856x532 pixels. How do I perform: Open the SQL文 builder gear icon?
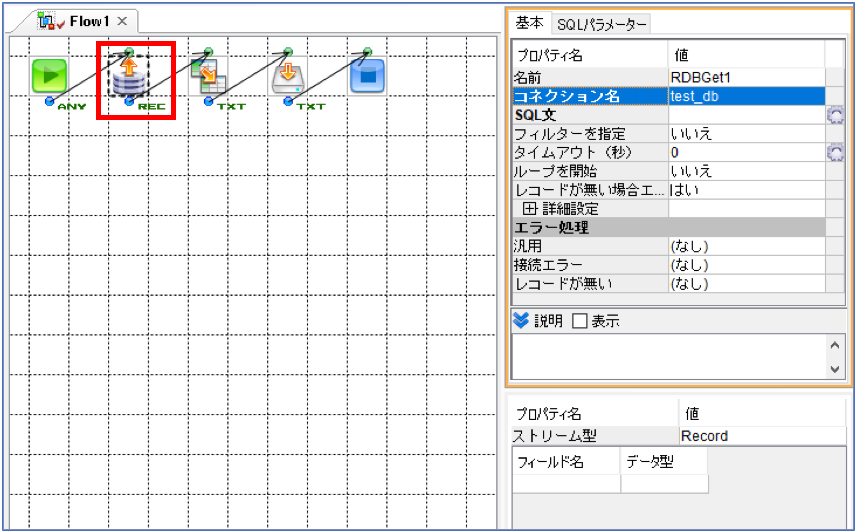(835, 115)
